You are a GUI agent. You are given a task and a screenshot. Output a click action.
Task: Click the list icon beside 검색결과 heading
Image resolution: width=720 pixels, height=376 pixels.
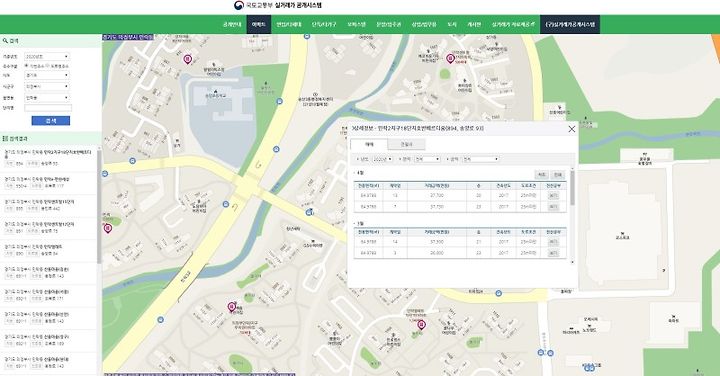click(x=5, y=138)
